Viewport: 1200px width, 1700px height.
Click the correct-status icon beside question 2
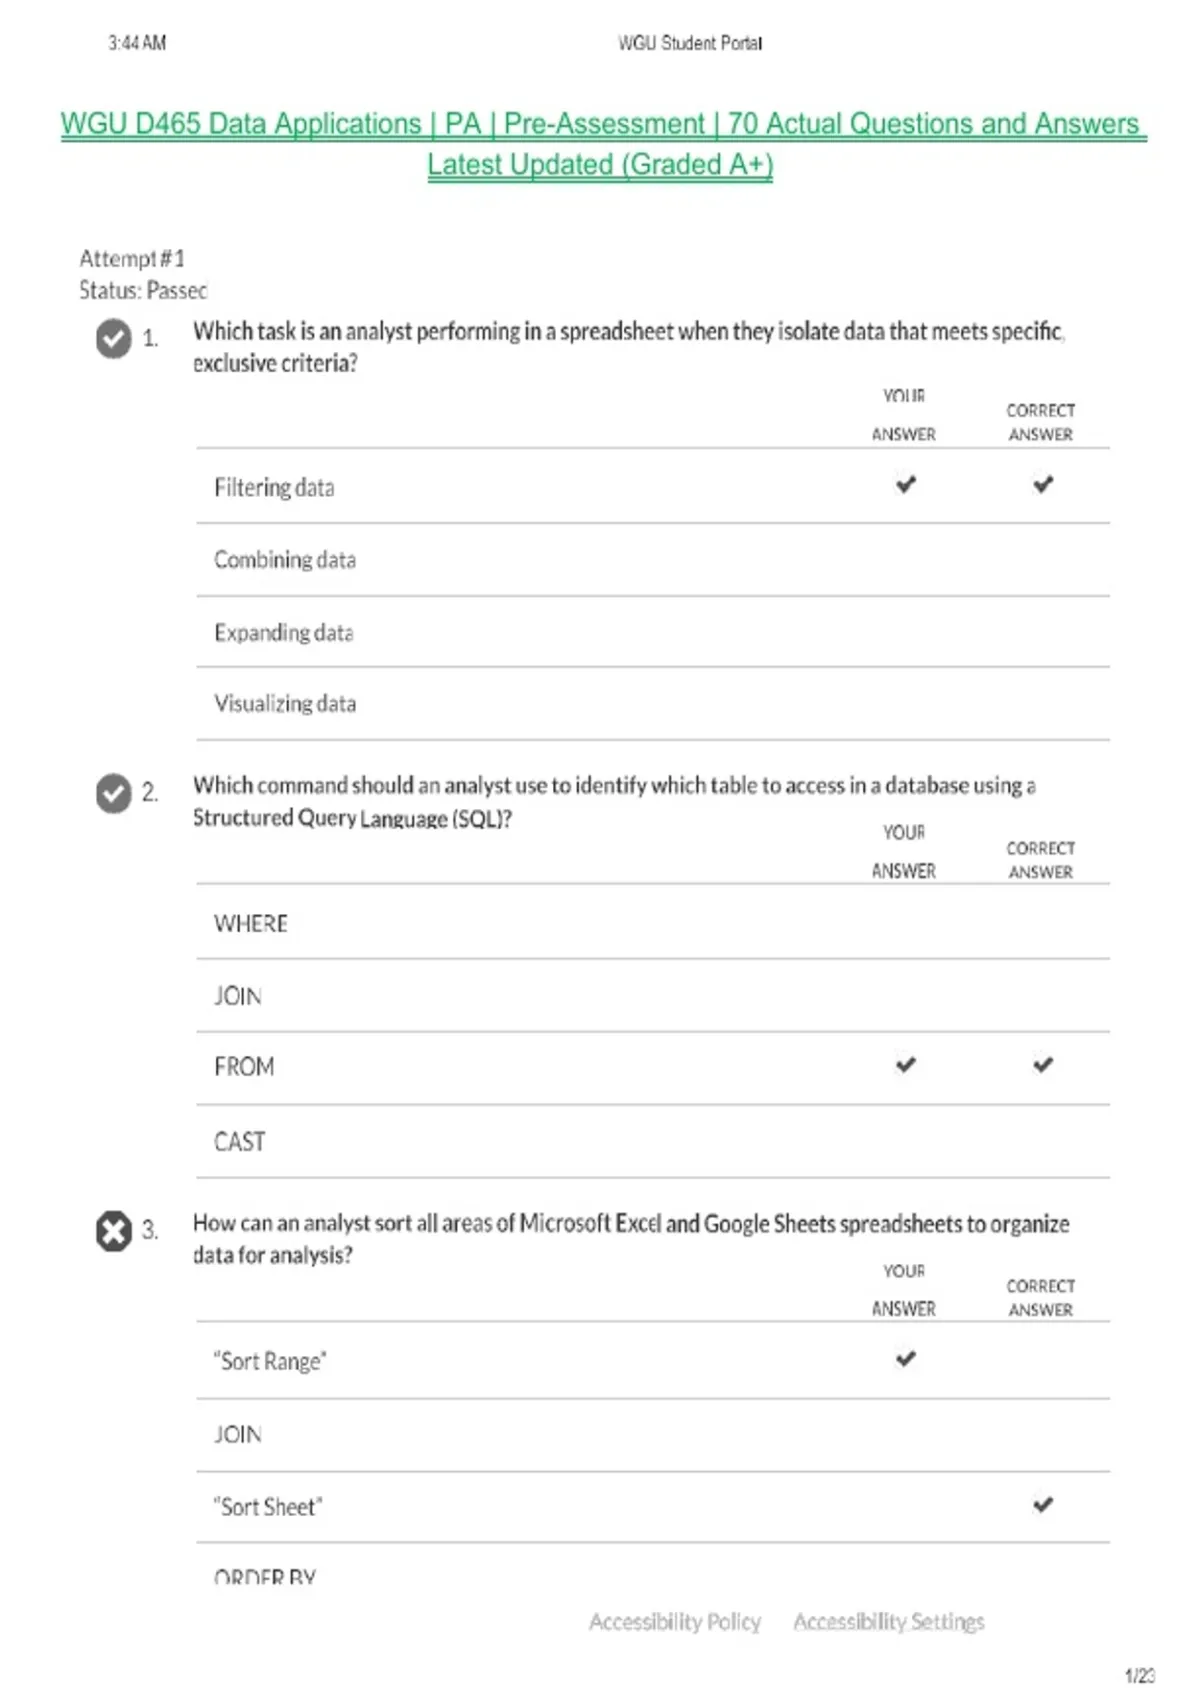114,793
